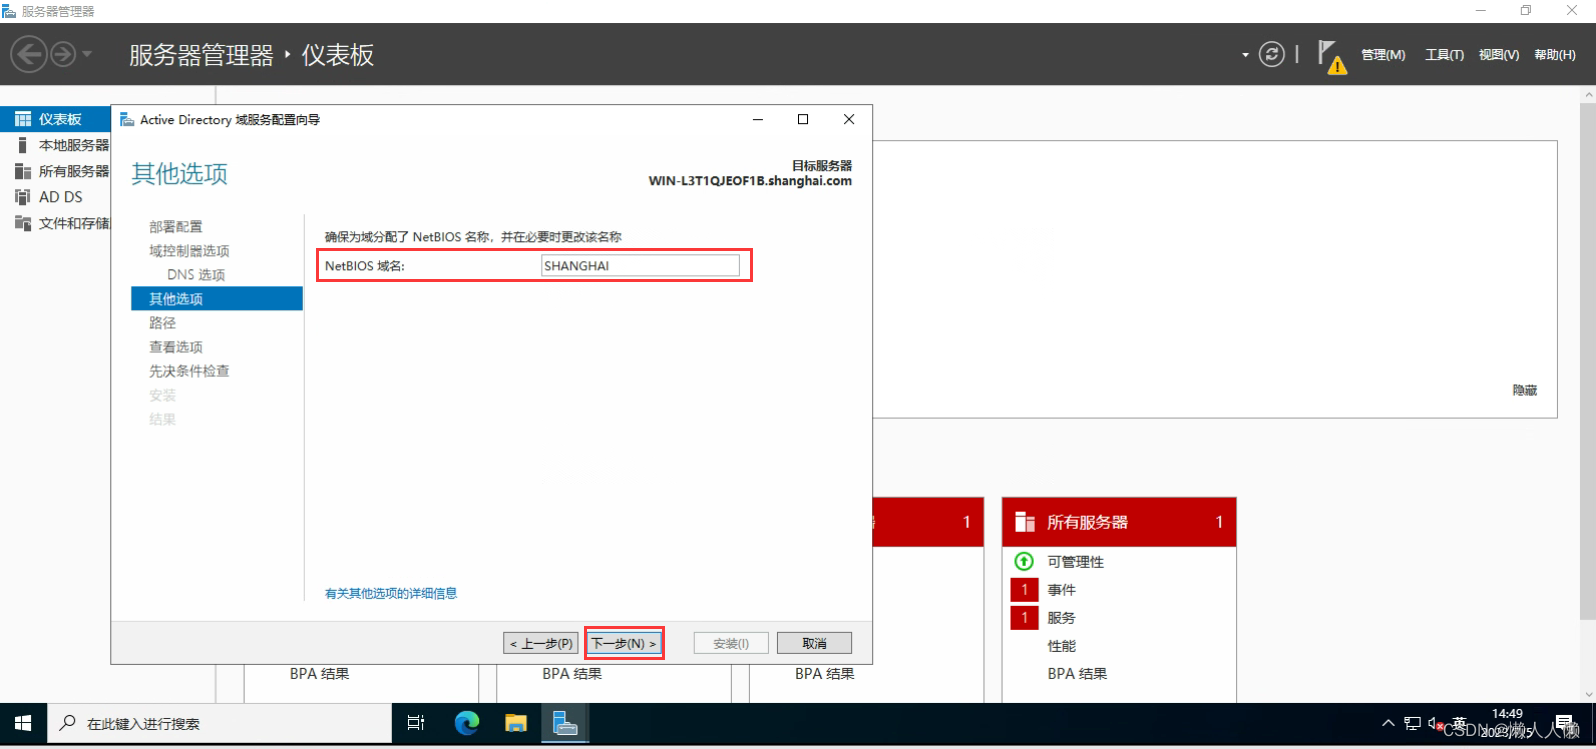Maximize the AD DS configuration wizard window

[803, 119]
